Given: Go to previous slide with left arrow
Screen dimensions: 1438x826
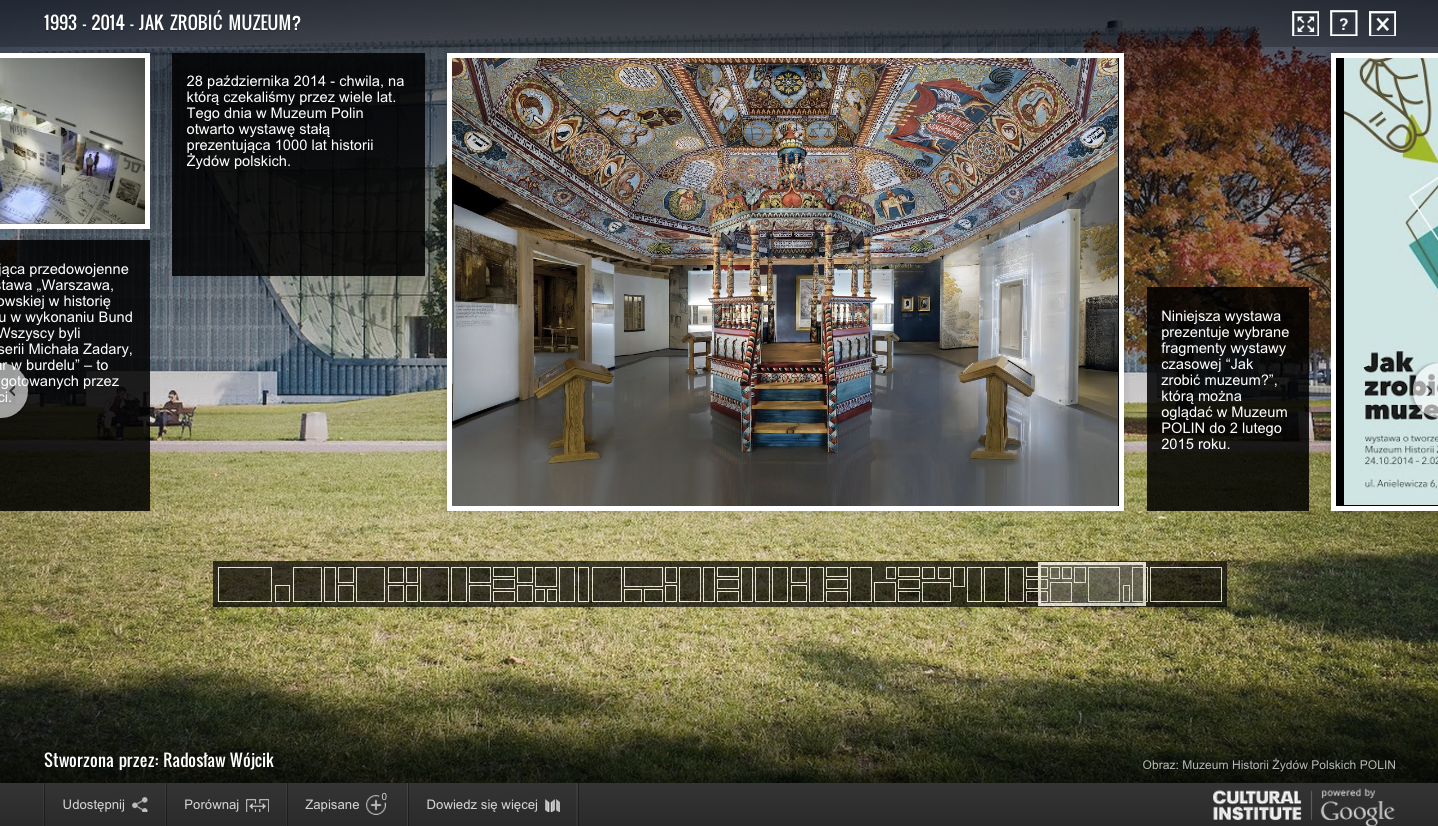Looking at the screenshot, I should [x=11, y=392].
